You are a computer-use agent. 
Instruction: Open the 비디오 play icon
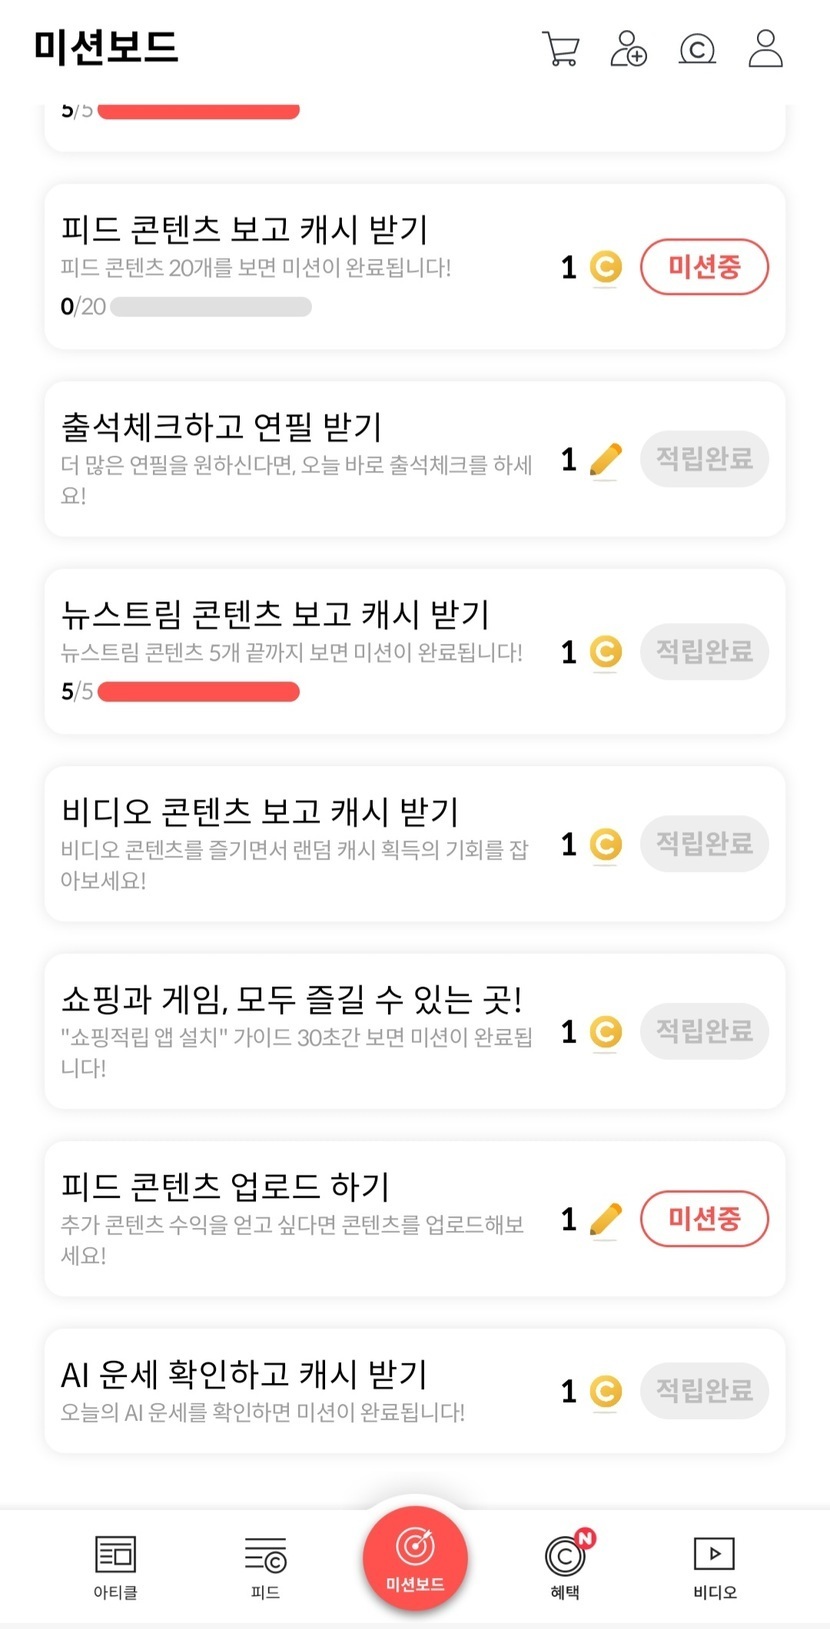714,1555
